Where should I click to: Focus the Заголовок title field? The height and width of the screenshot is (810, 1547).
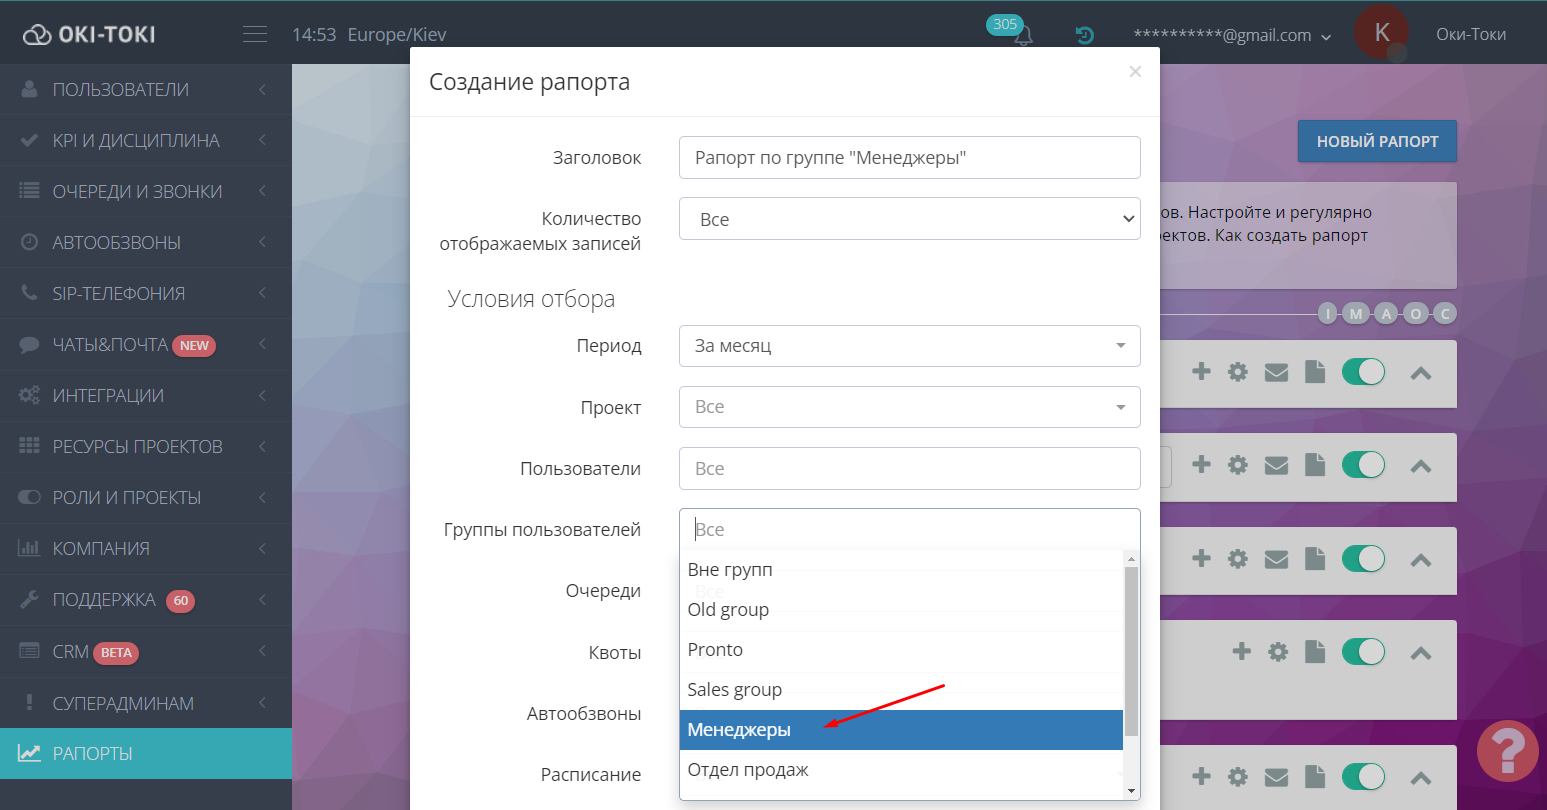point(909,158)
